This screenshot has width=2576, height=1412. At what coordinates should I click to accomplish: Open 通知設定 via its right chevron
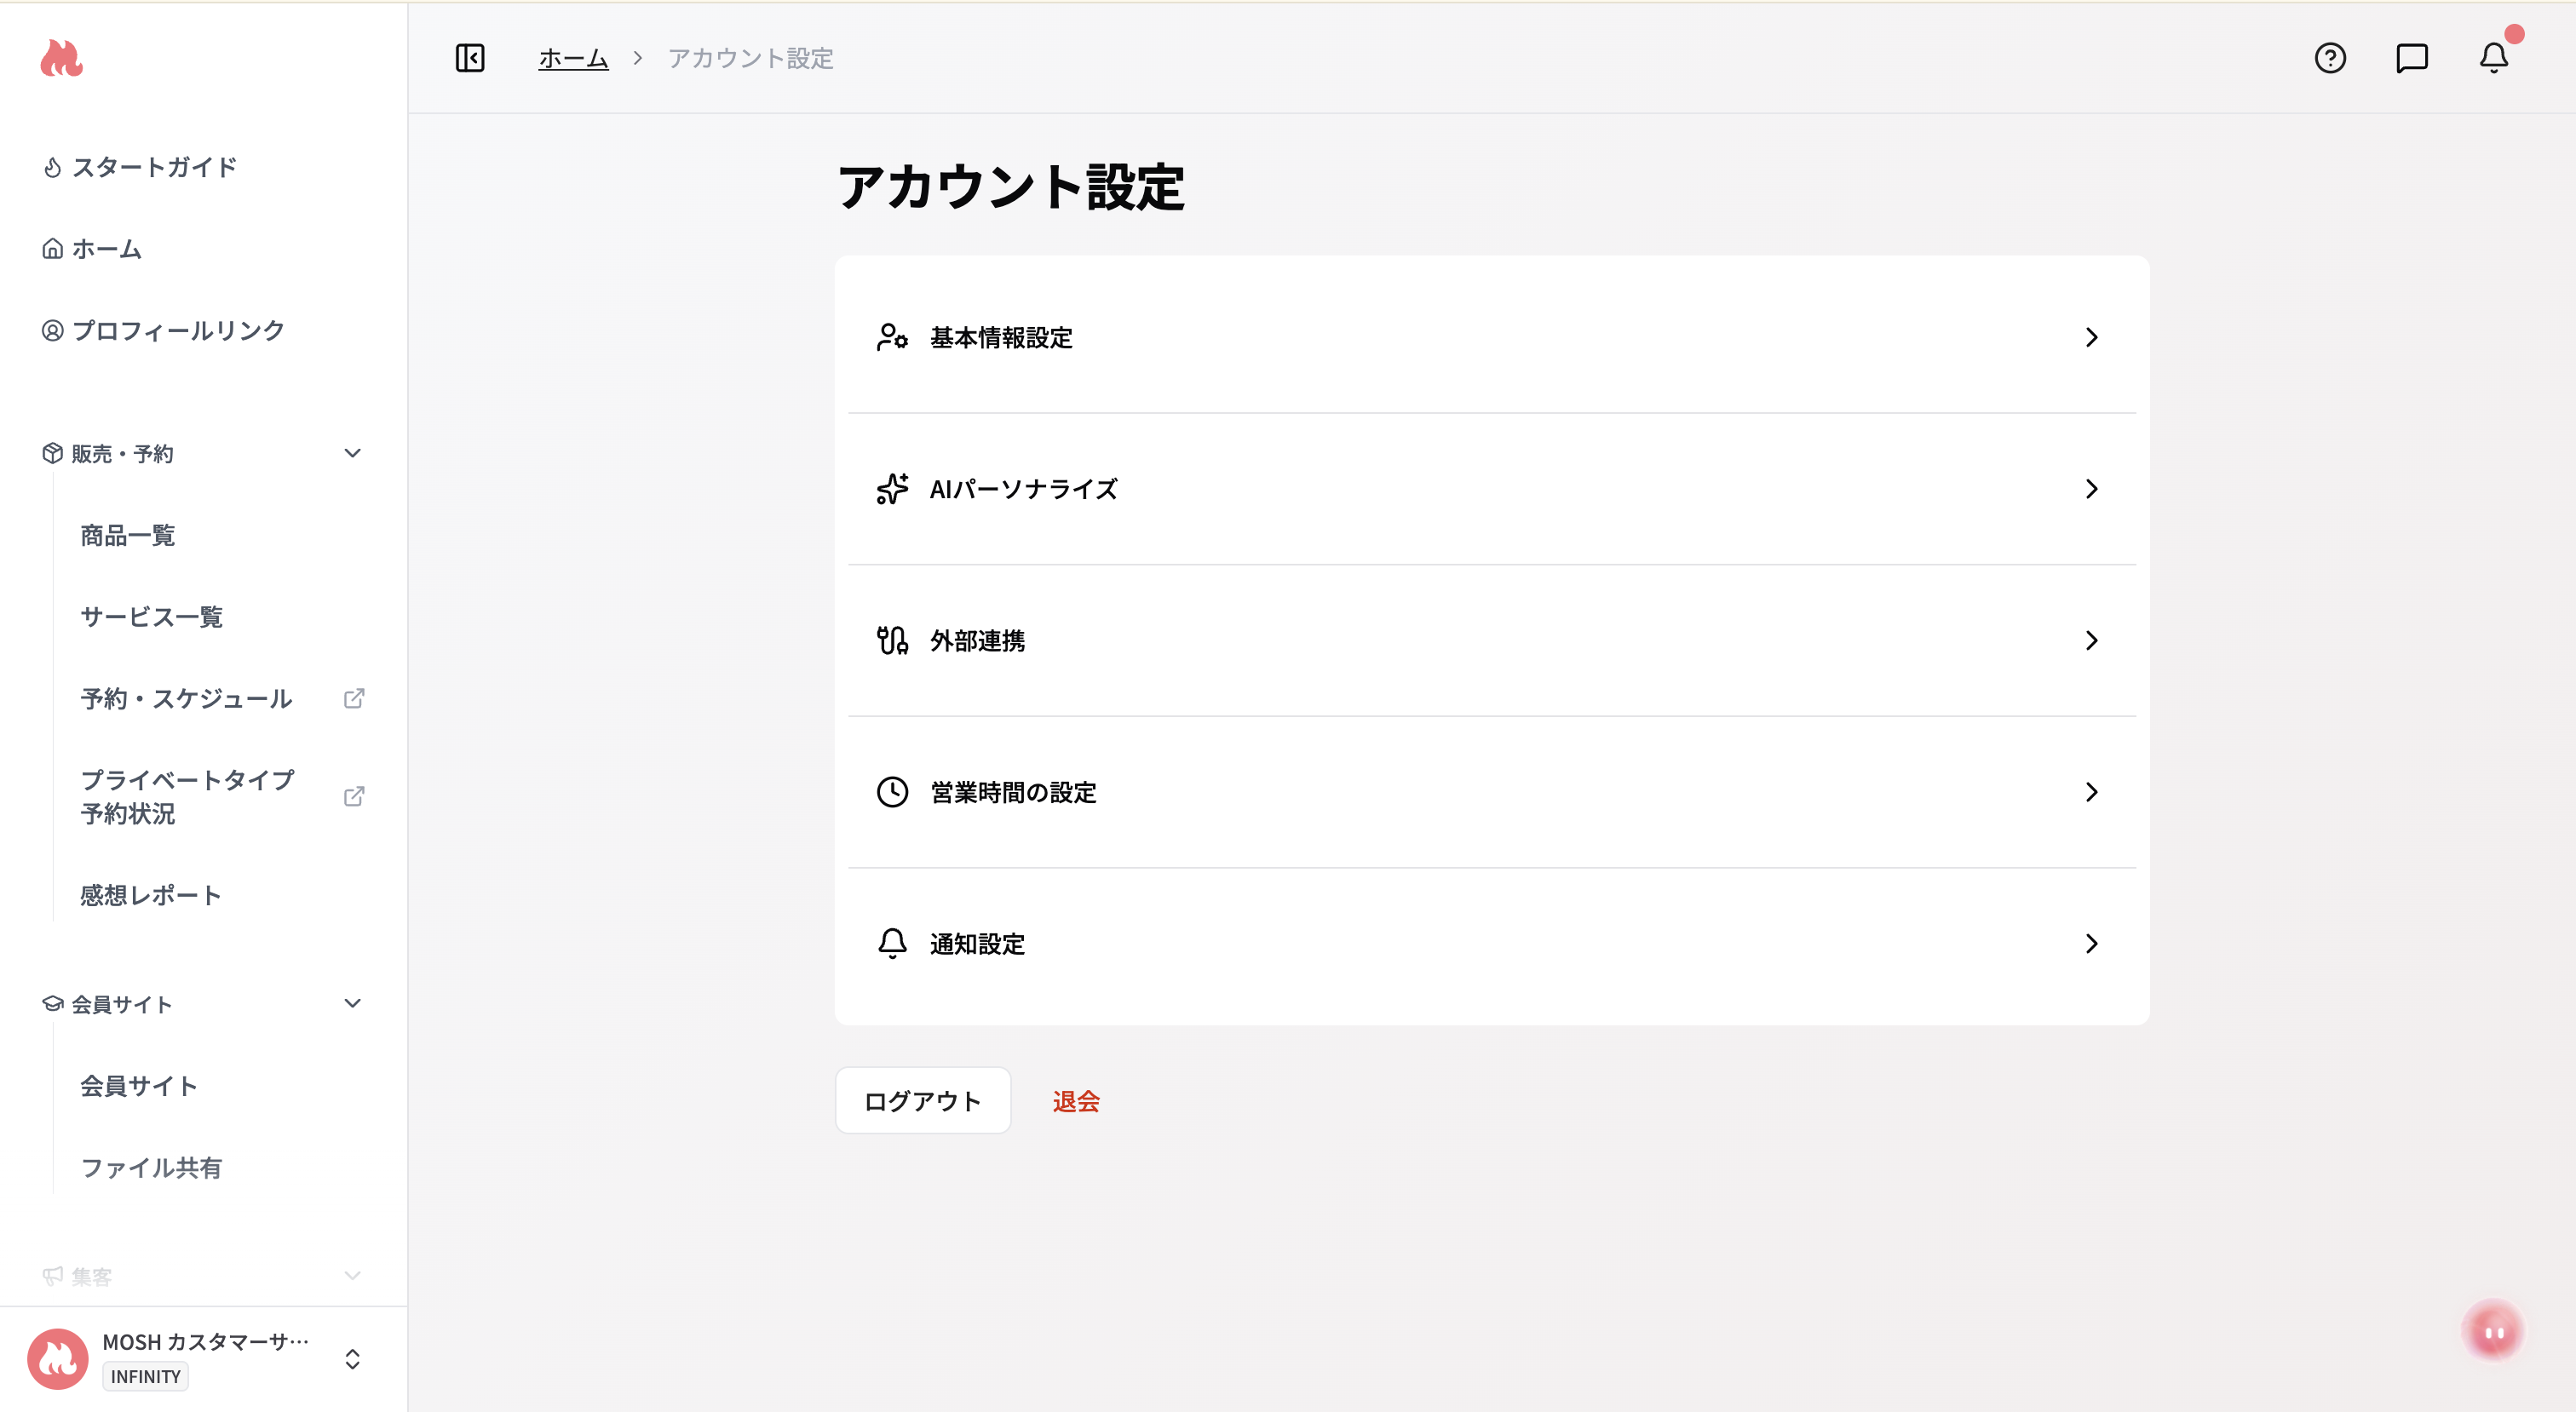pyautogui.click(x=2092, y=943)
